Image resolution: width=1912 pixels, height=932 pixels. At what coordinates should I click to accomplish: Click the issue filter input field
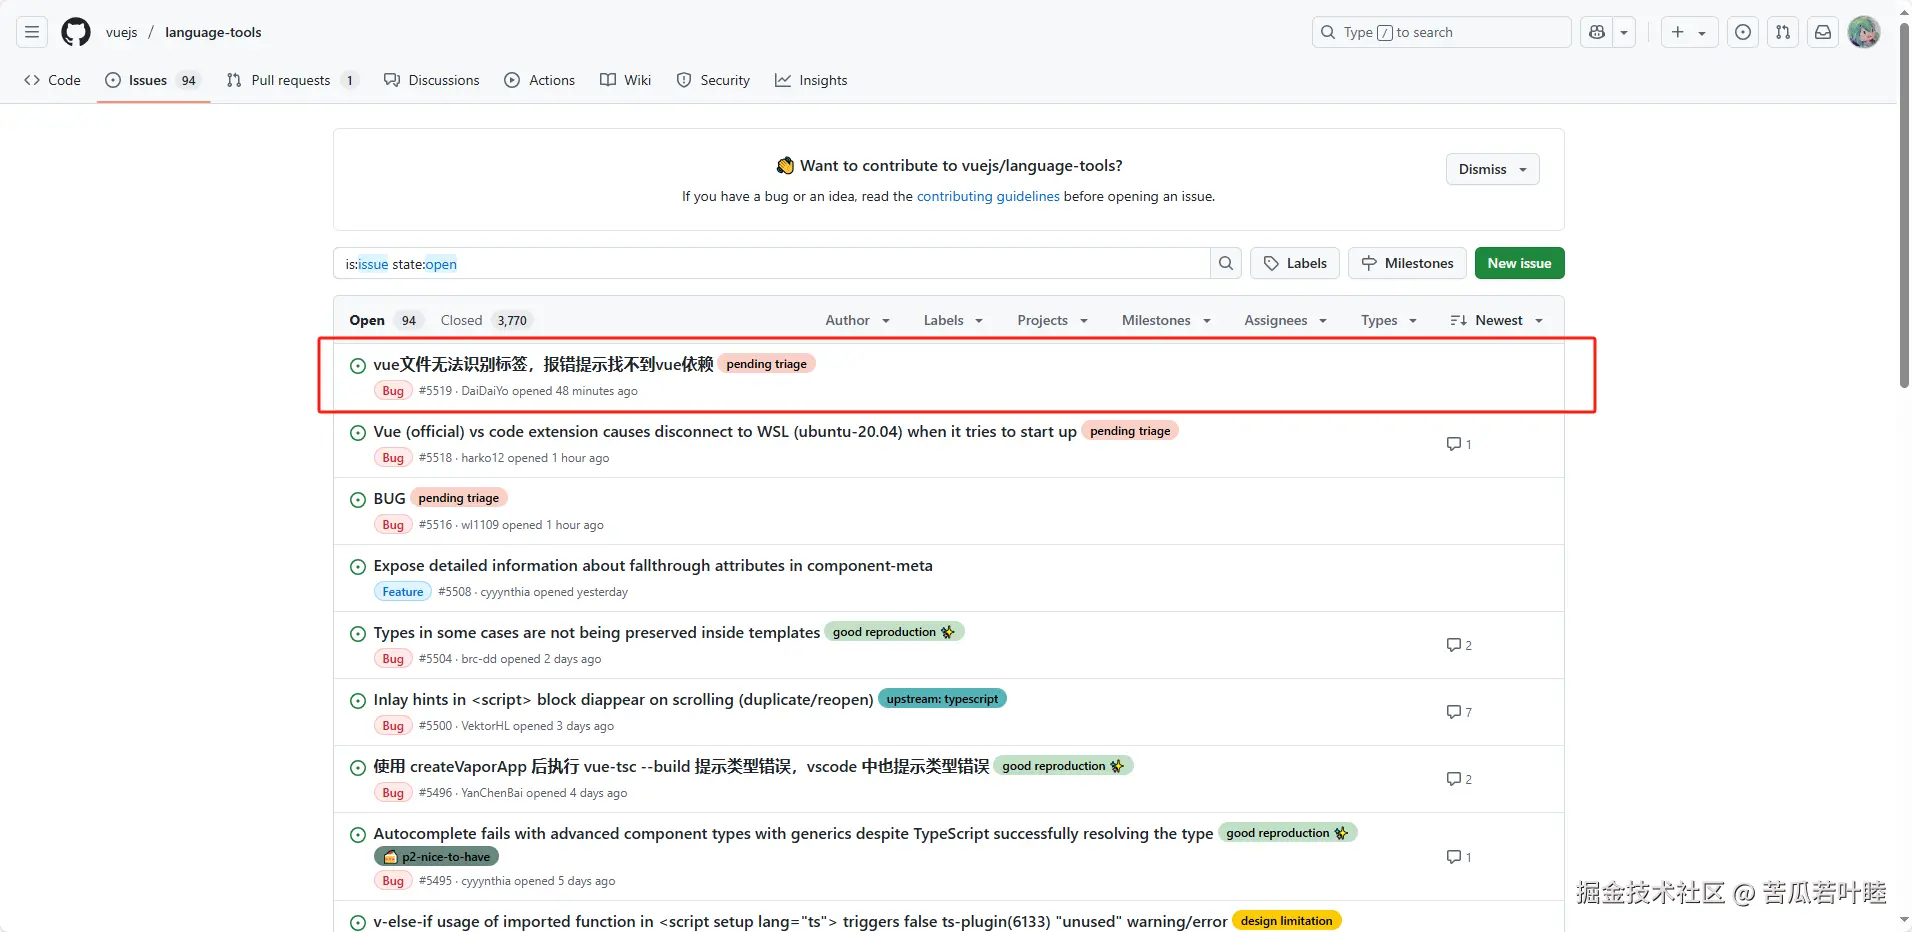[771, 263]
